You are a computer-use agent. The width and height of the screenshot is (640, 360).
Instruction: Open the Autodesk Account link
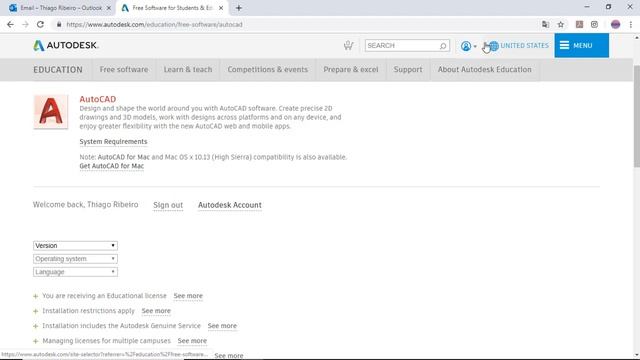pyautogui.click(x=230, y=205)
